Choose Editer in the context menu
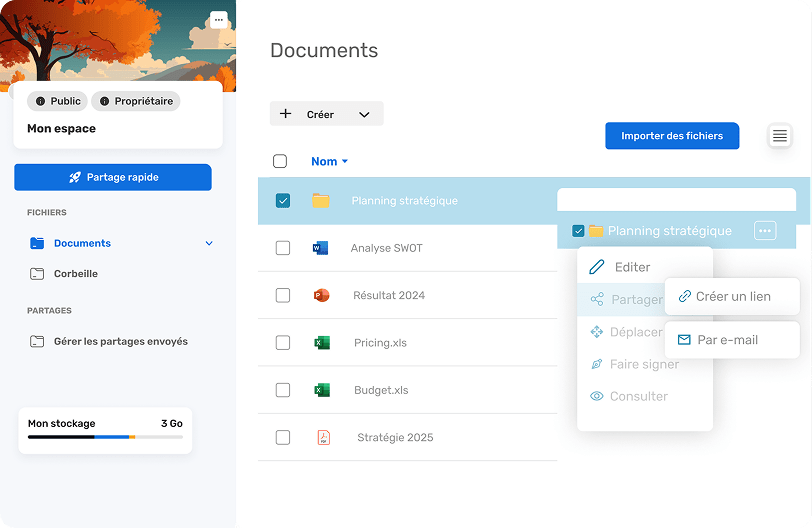The width and height of the screenshot is (812, 528). pyautogui.click(x=631, y=267)
